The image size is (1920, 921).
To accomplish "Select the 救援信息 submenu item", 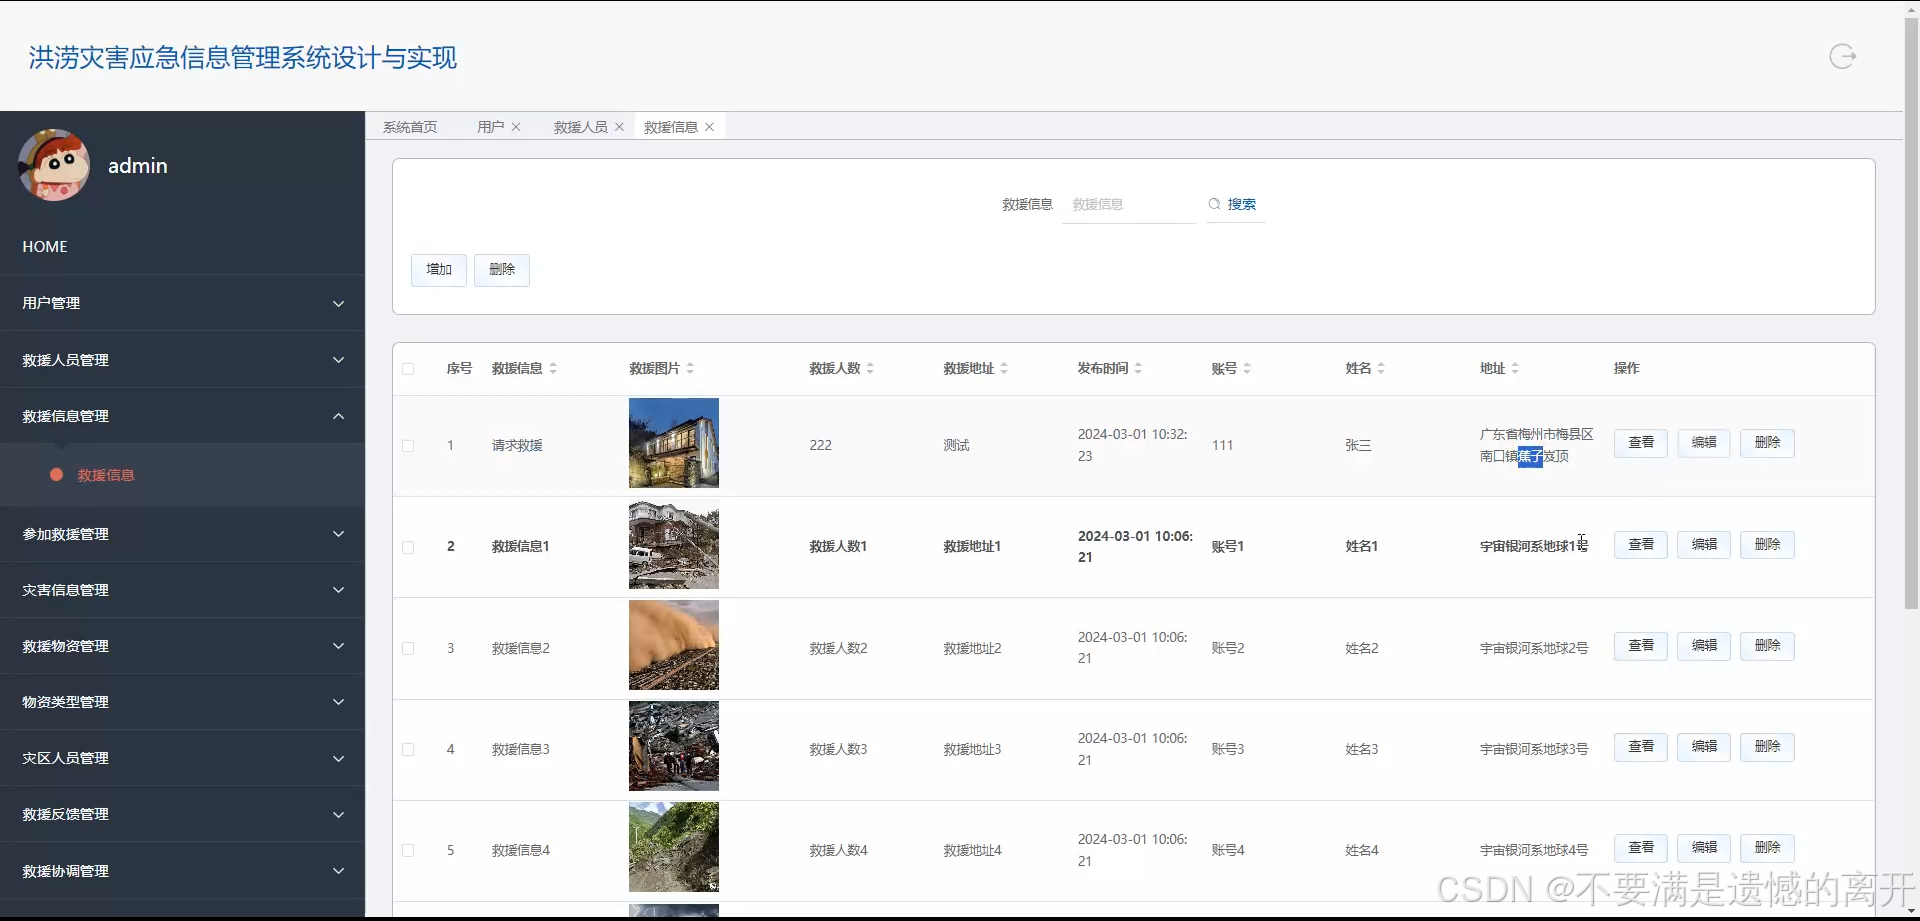I will pos(182,475).
